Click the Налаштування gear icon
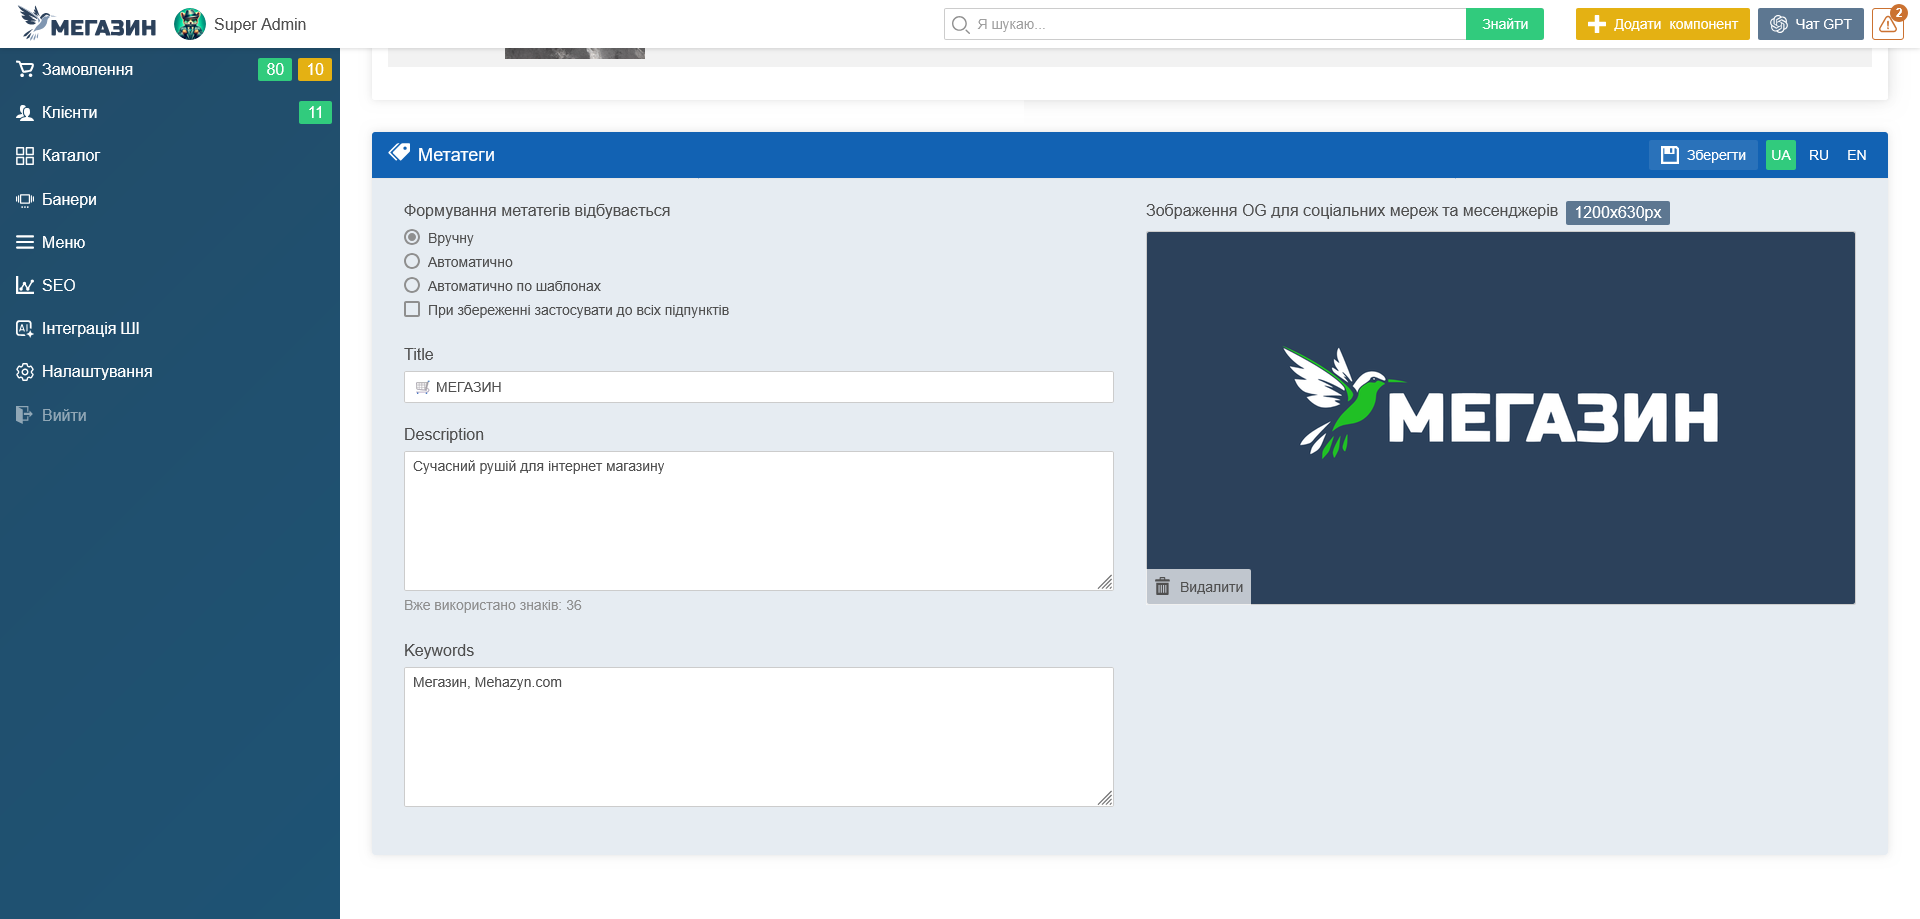 [x=25, y=372]
